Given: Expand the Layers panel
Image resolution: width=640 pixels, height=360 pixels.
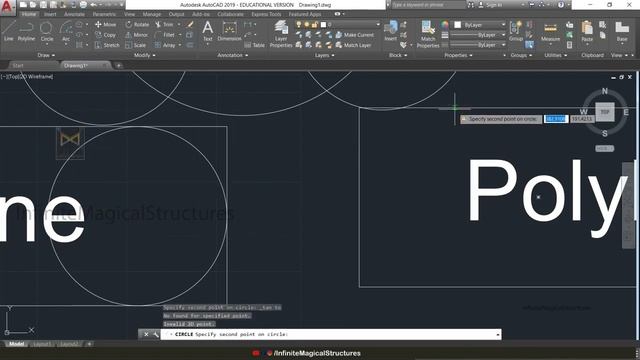Looking at the screenshot, I should (x=324, y=55).
